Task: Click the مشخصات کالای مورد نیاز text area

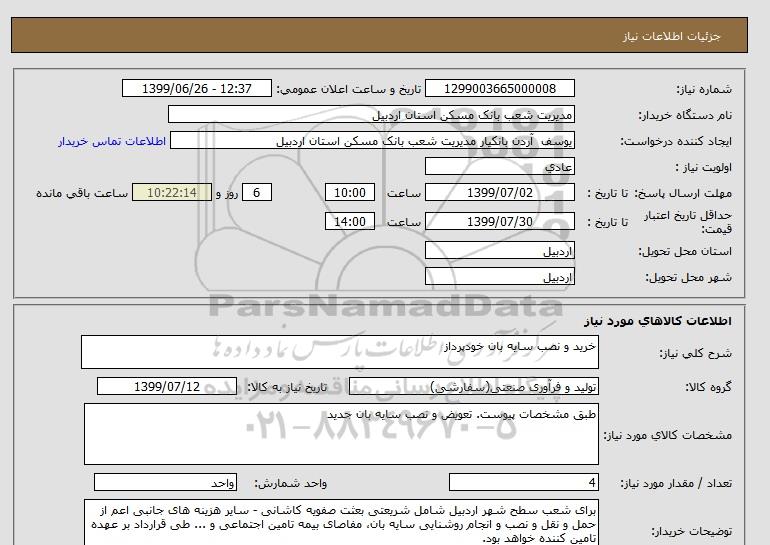Action: point(341,434)
